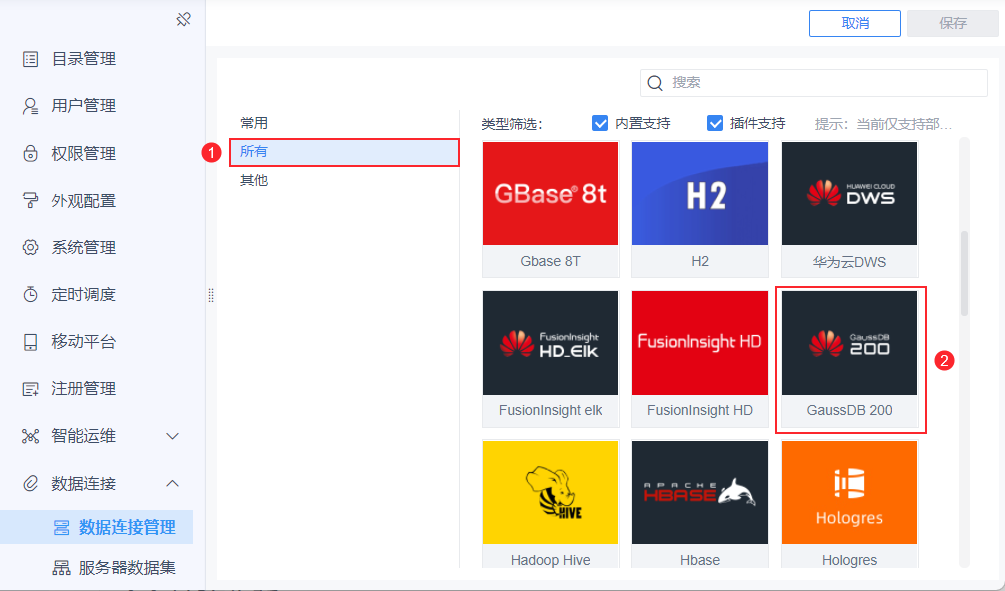Choose the Hadoop Hive tile

pos(551,504)
